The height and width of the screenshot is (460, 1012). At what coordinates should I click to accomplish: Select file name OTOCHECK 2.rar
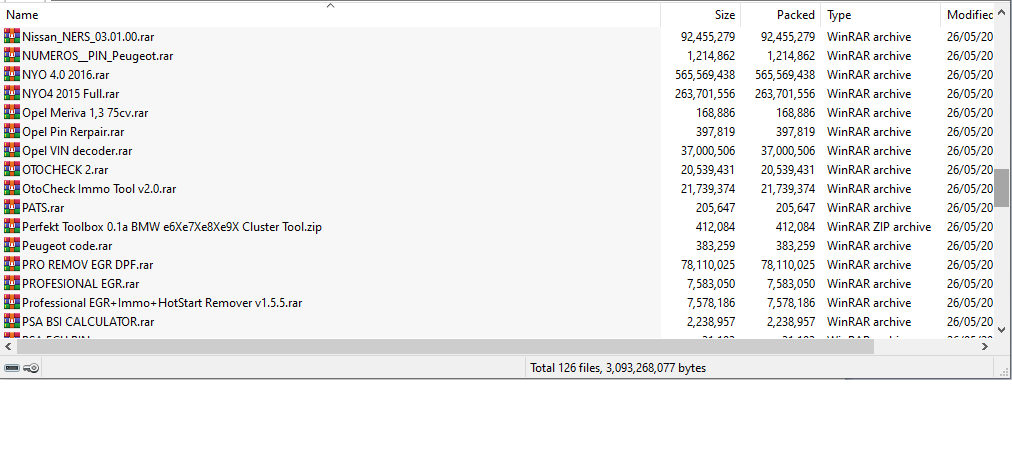pos(65,170)
